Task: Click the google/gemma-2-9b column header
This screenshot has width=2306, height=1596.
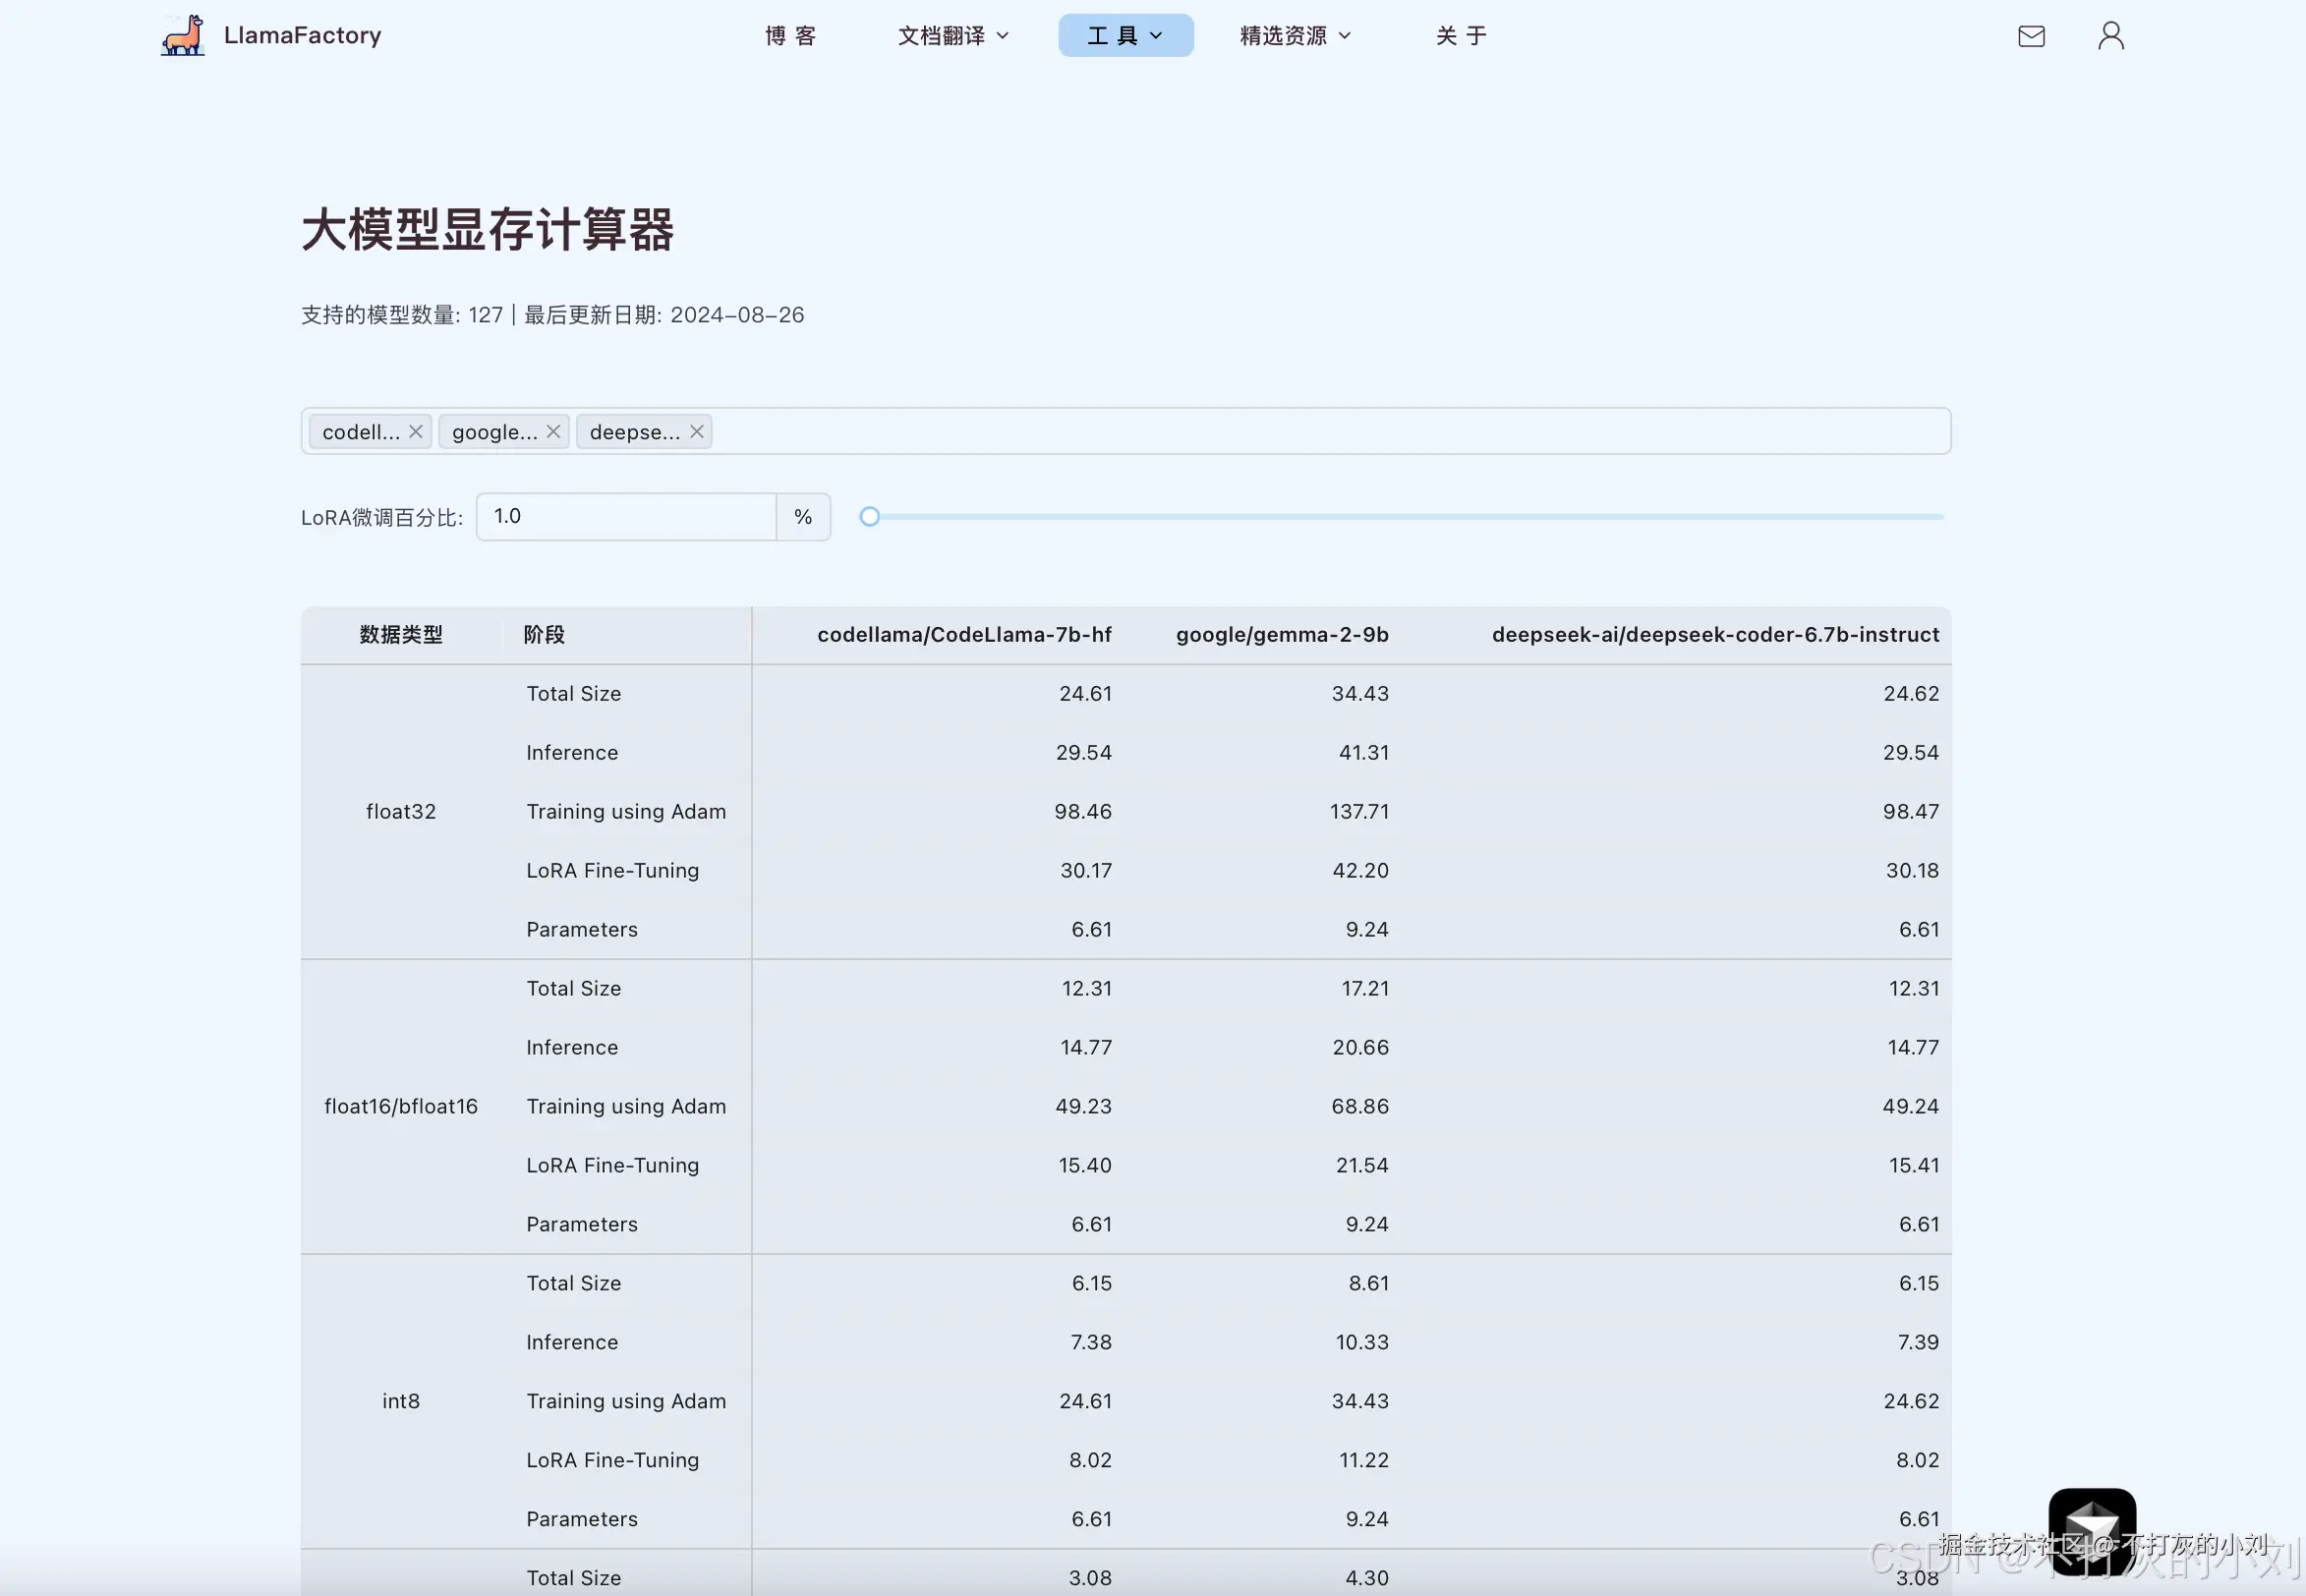Action: [x=1282, y=635]
